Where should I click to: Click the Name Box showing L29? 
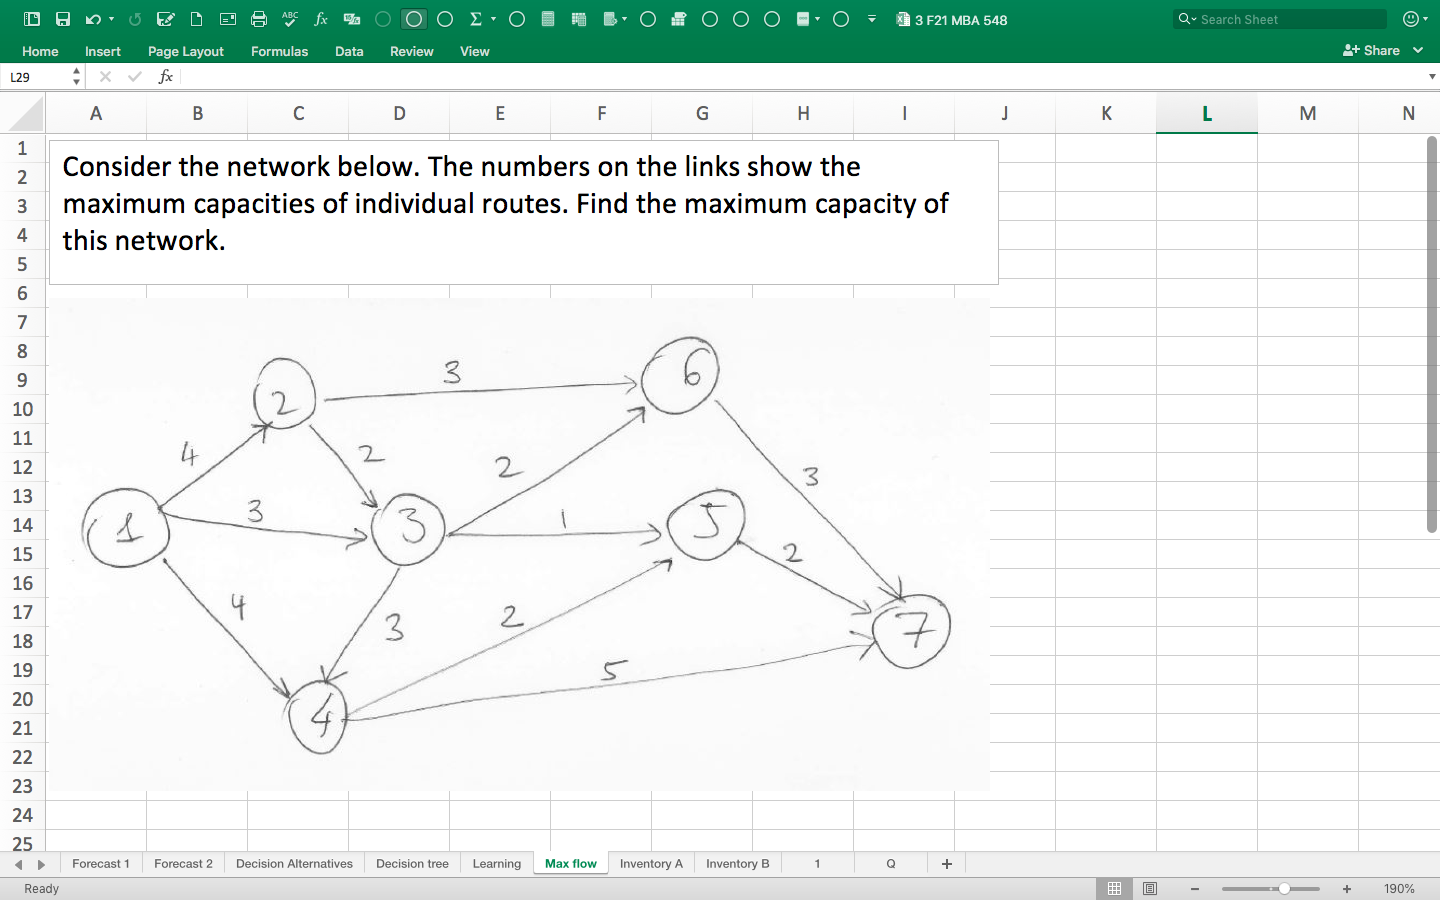click(x=36, y=77)
